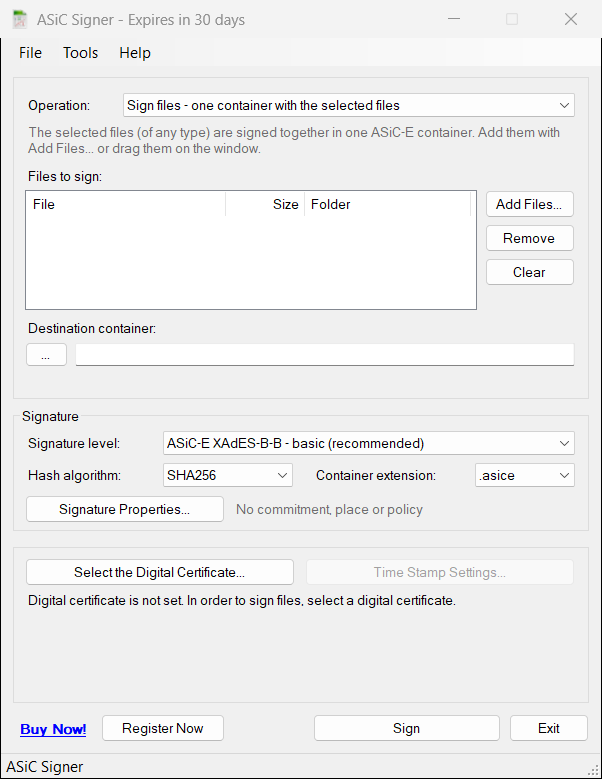602x779 pixels.
Task: Click Select the Digital Certificate... button
Action: tap(159, 572)
